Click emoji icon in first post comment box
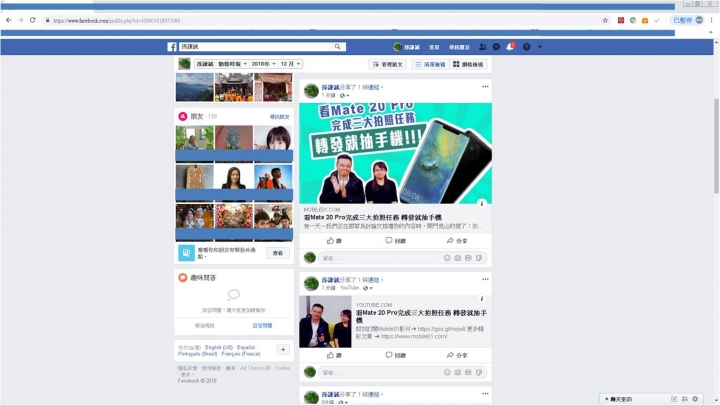 [447, 258]
